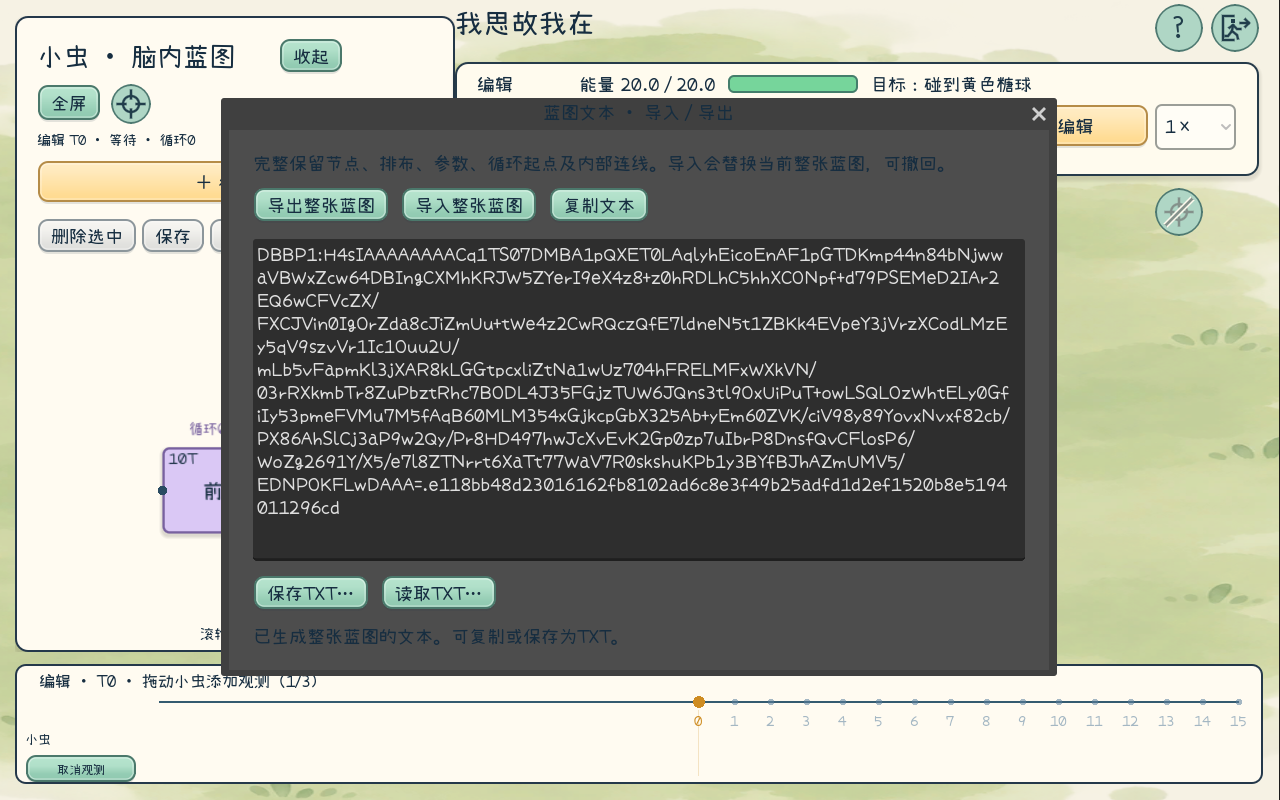Click the node's left connection port
Viewport: 1280px width, 800px height.
tap(162, 490)
